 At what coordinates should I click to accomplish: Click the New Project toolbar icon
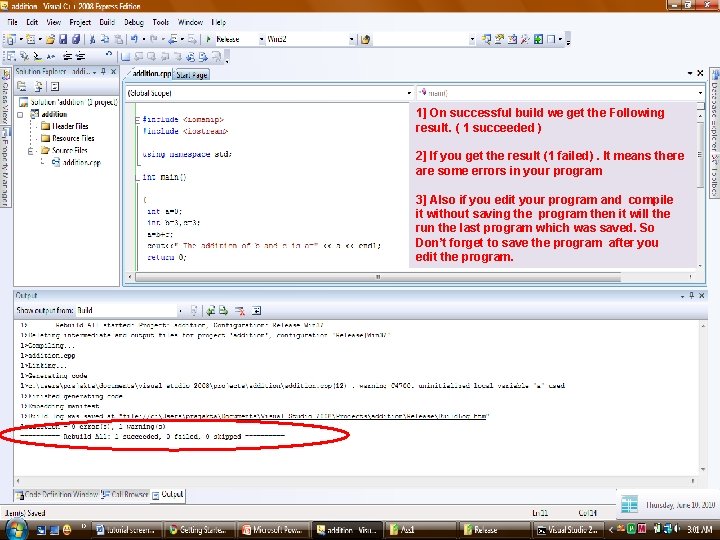click(11, 39)
